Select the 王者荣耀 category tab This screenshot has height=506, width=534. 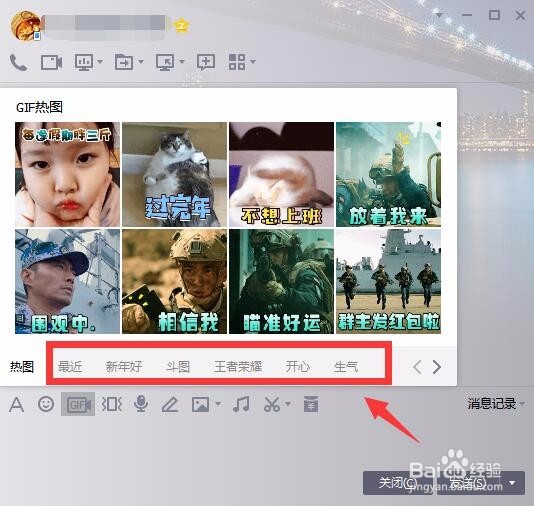(238, 367)
